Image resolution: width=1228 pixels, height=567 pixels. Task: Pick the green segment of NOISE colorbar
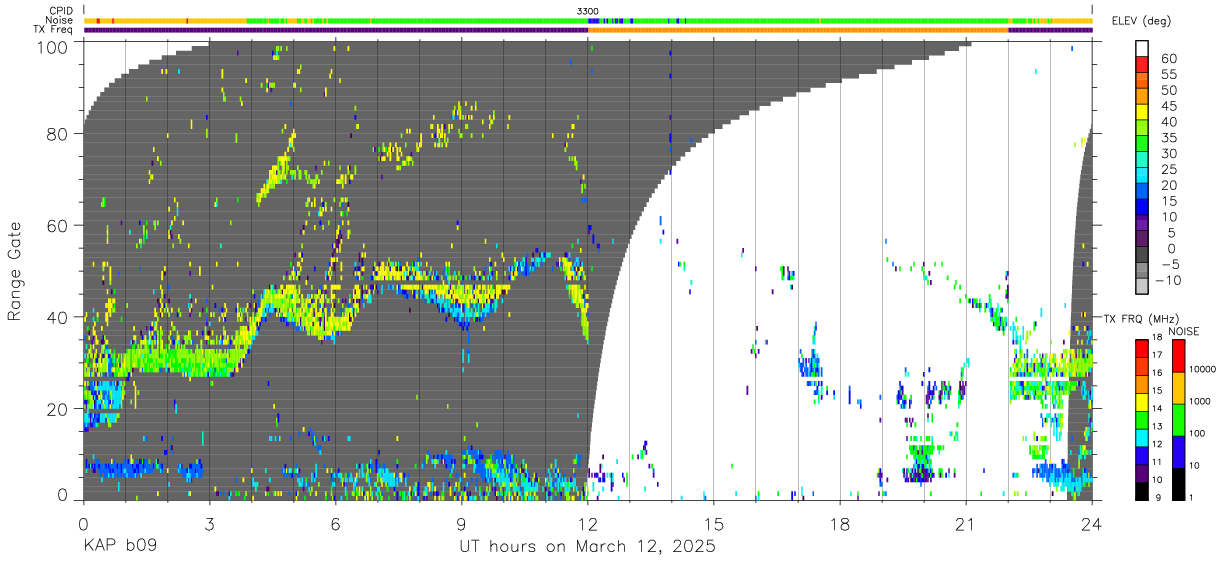point(1178,419)
